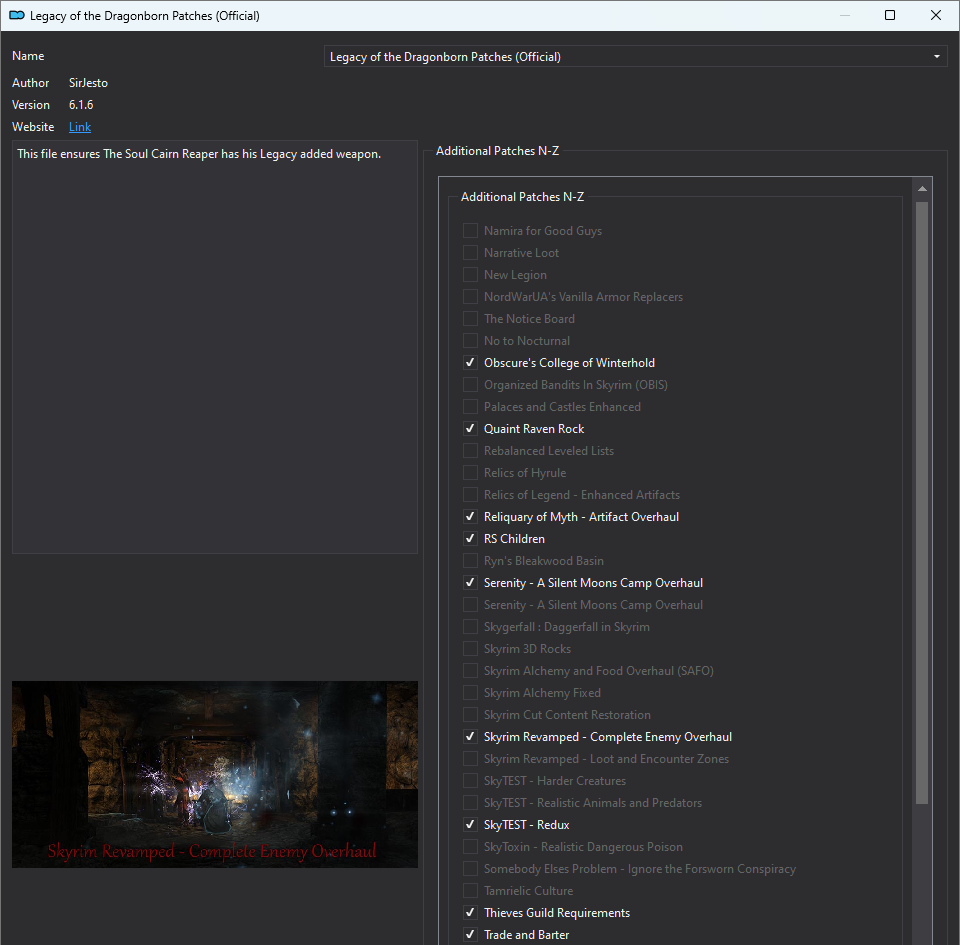
Task: Click the app icon in the title bar
Action: click(17, 15)
